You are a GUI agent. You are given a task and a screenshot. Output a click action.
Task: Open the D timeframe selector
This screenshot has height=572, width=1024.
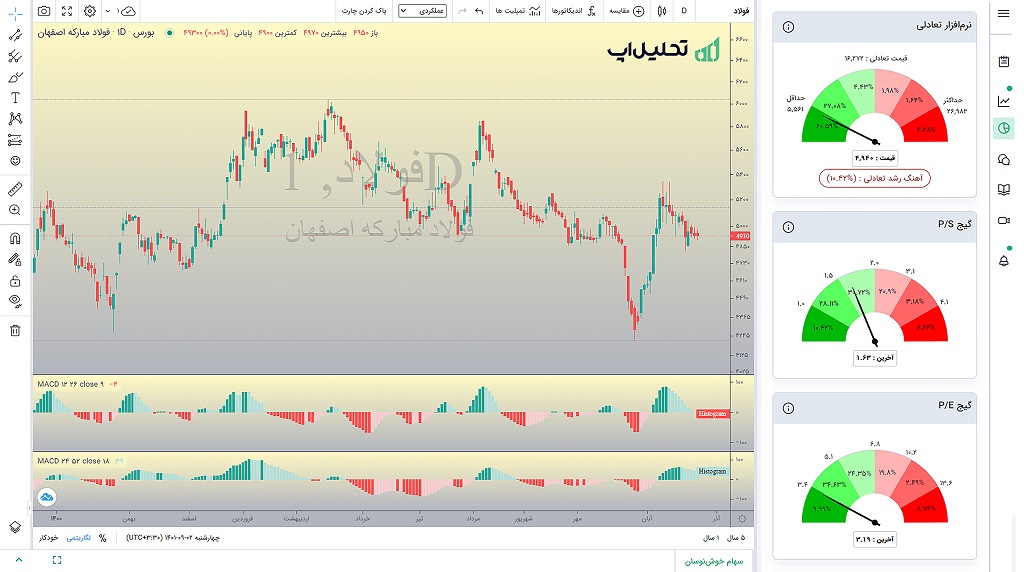[684, 11]
